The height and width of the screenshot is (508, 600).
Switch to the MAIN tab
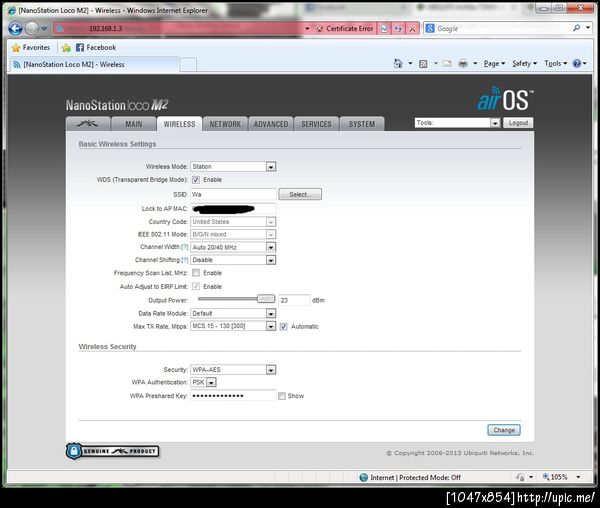click(x=134, y=124)
